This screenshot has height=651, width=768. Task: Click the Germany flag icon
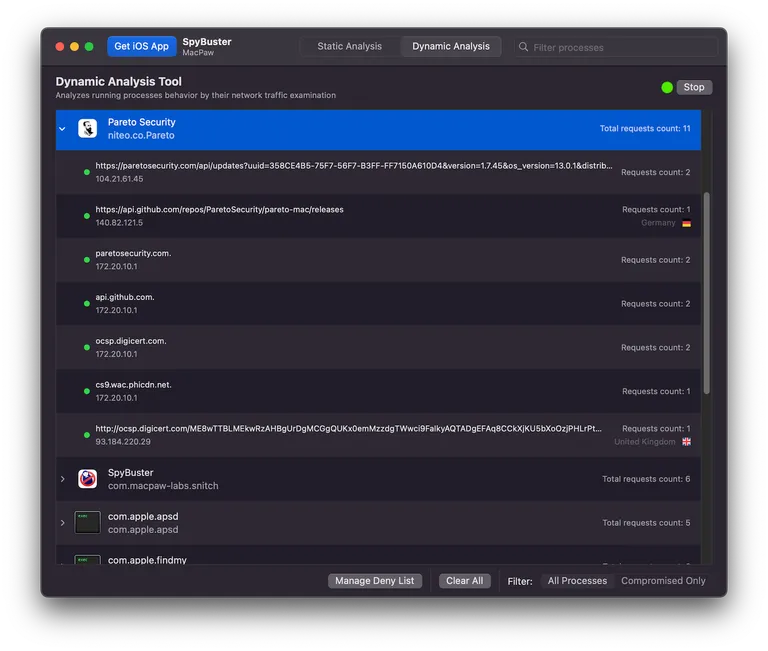click(686, 223)
